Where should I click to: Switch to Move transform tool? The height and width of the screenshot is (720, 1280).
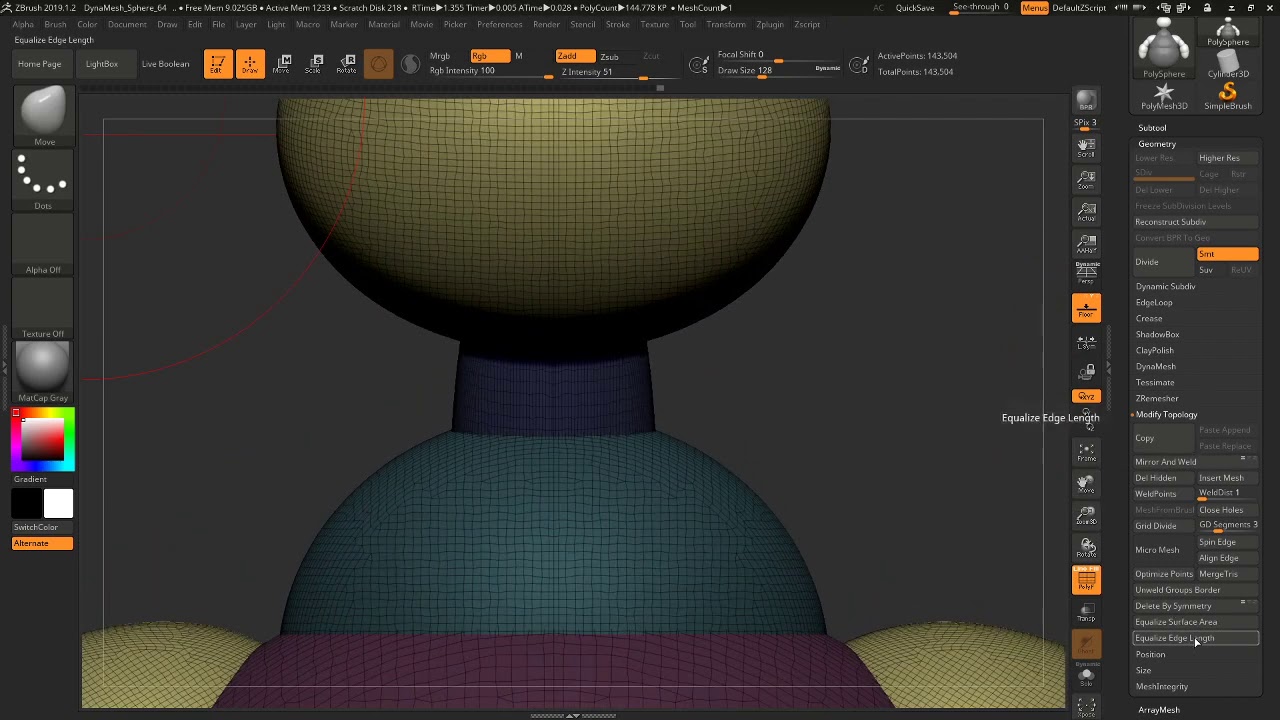pos(283,64)
